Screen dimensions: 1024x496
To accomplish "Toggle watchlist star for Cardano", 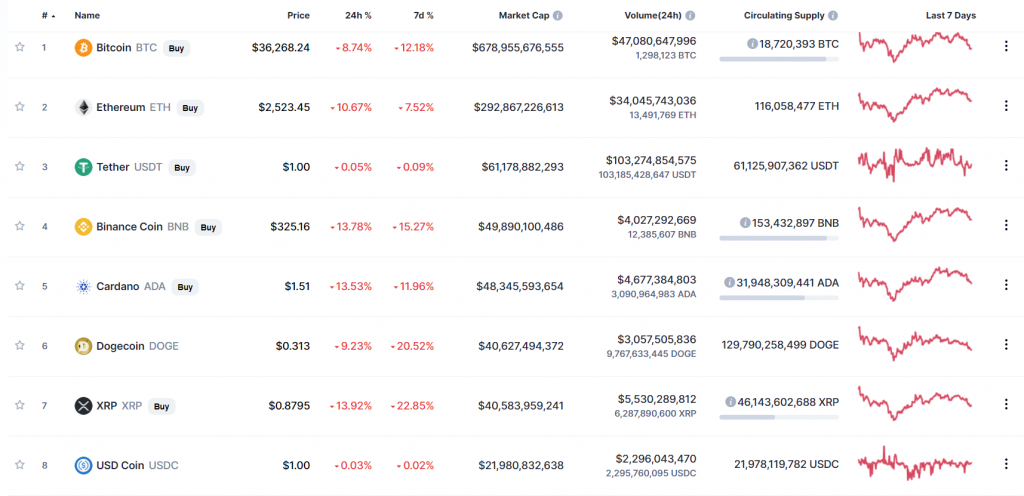I will coord(19,287).
